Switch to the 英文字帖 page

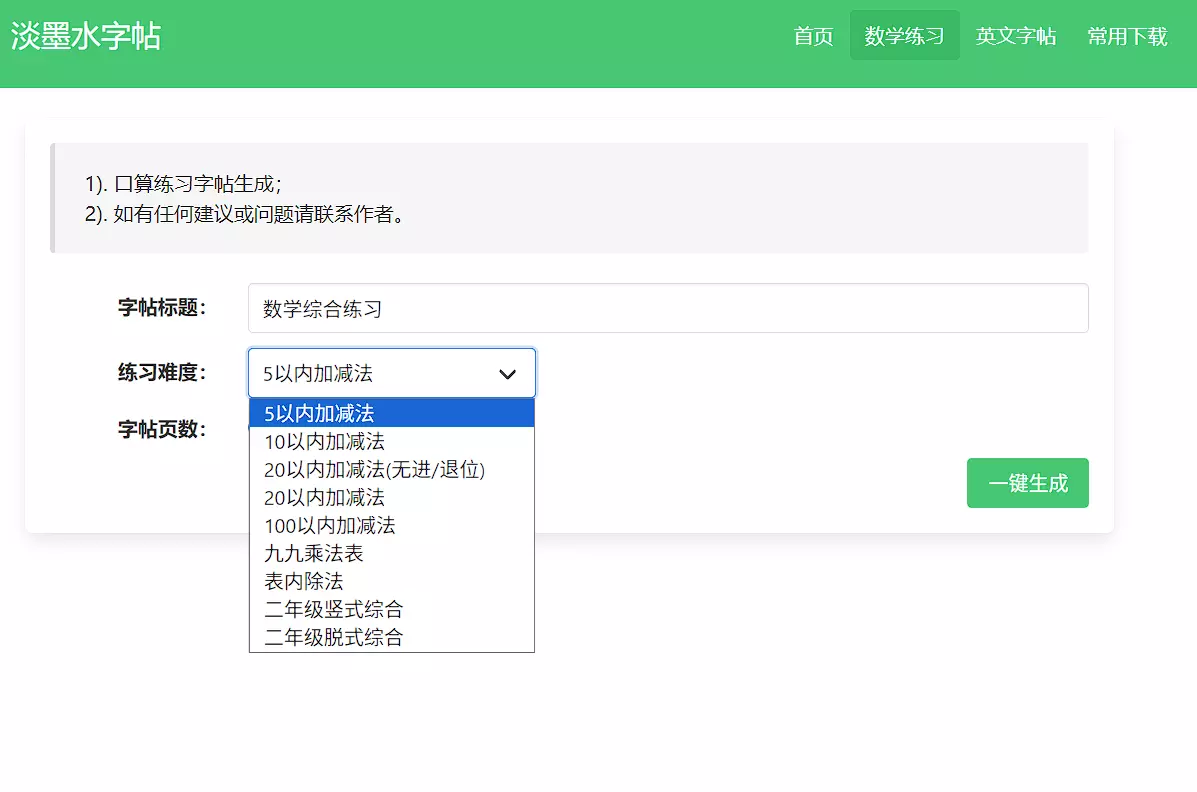click(1015, 36)
